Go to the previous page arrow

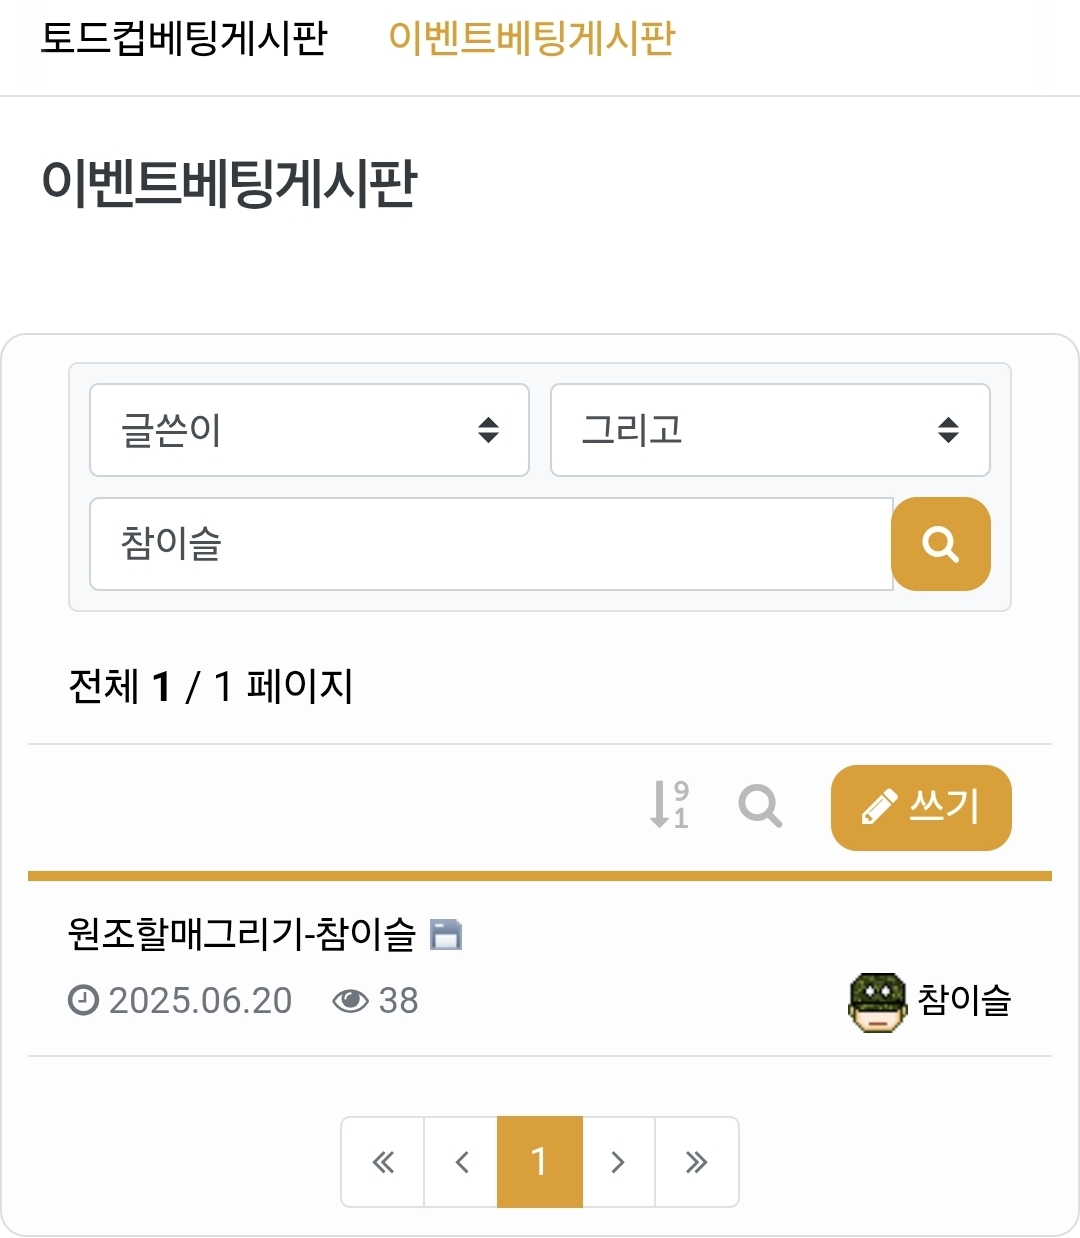click(461, 1162)
